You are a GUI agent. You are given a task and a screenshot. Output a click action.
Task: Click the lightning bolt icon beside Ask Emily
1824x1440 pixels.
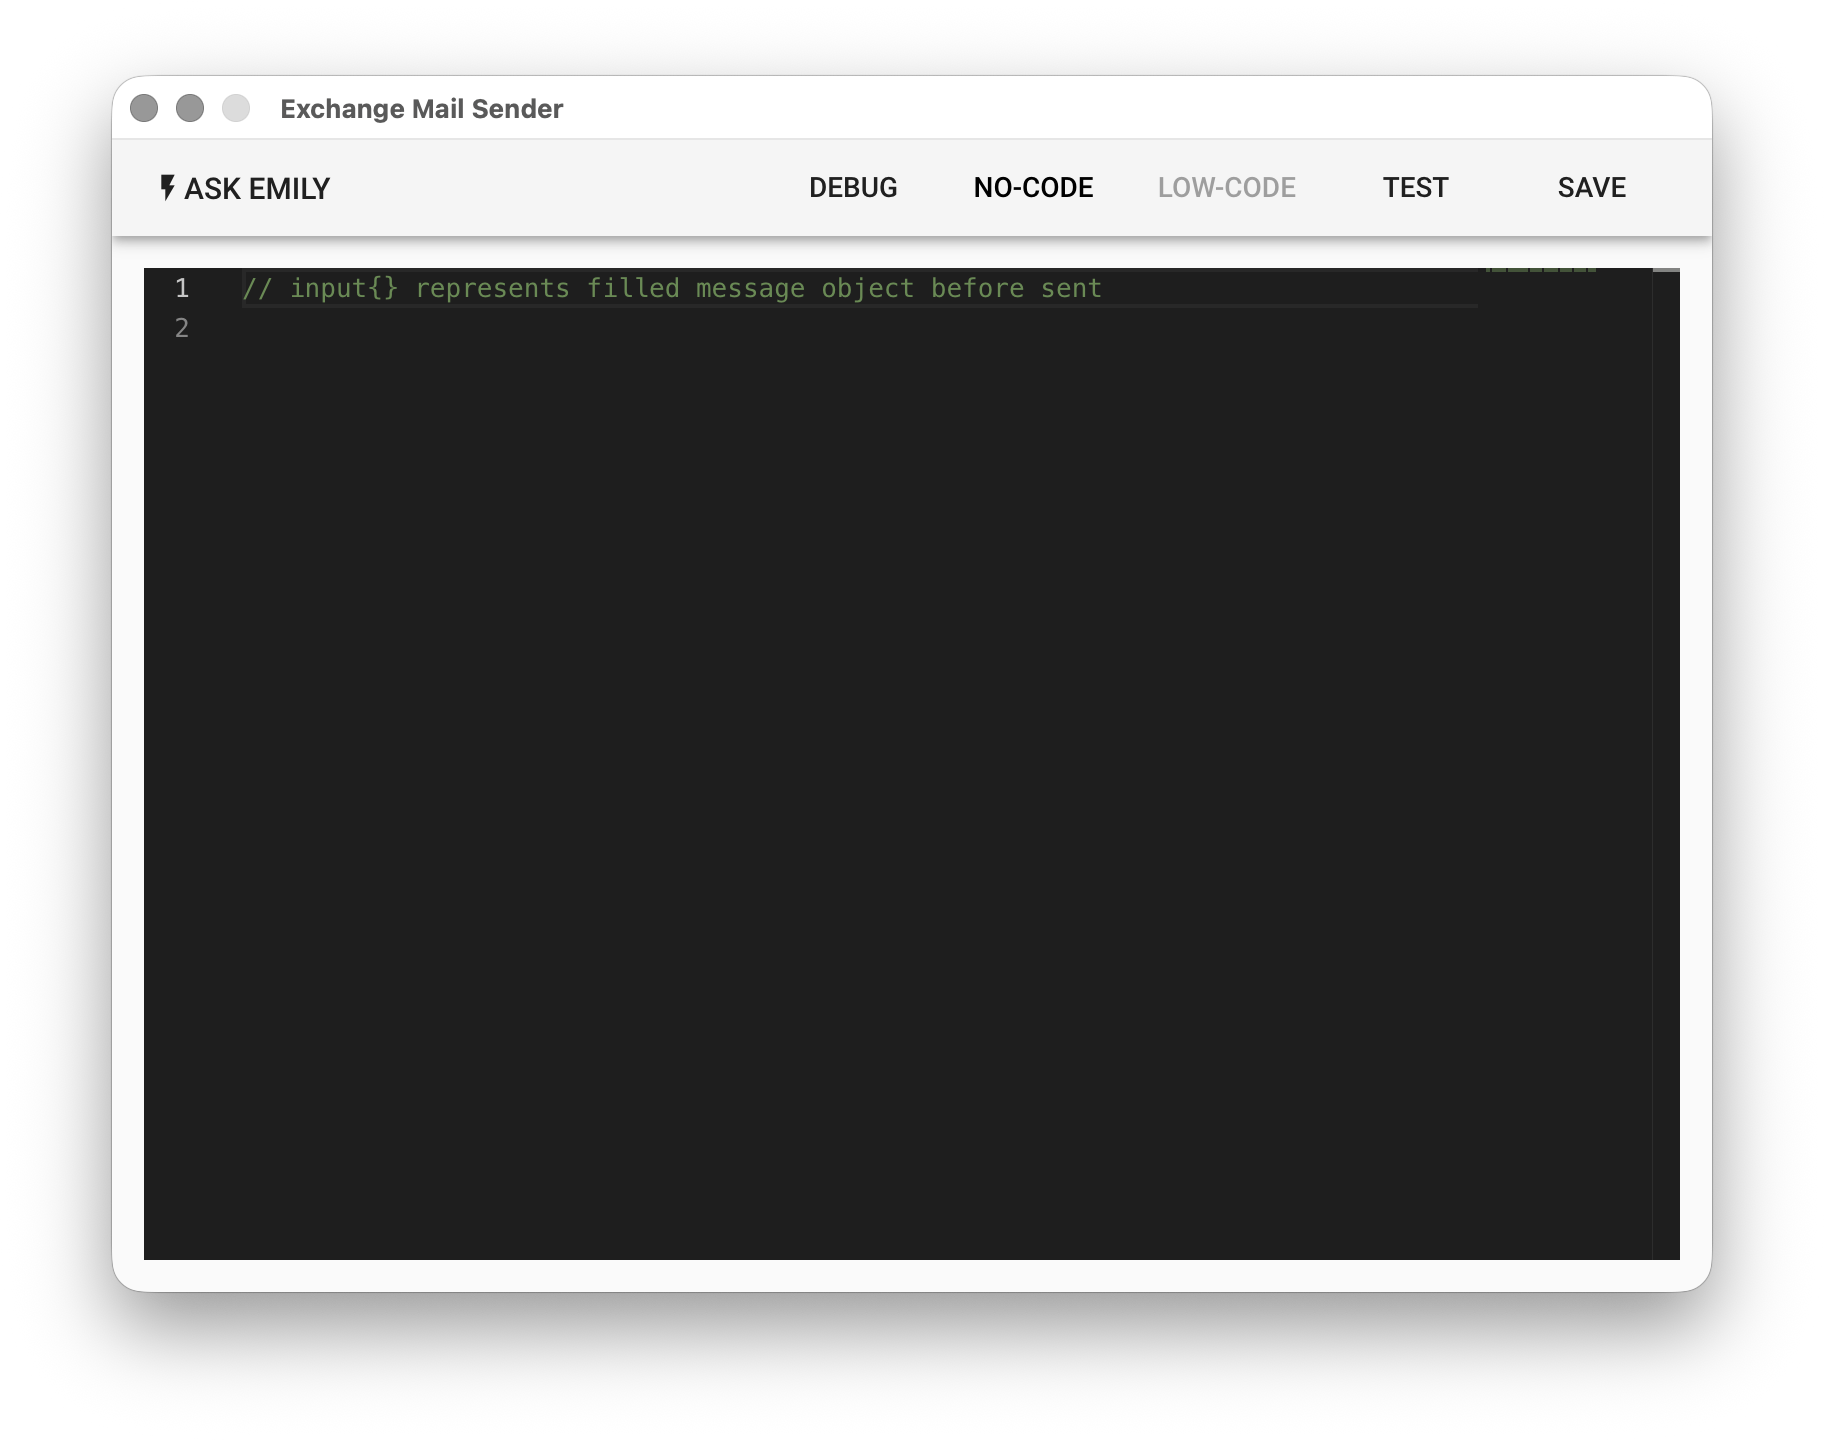tap(167, 187)
